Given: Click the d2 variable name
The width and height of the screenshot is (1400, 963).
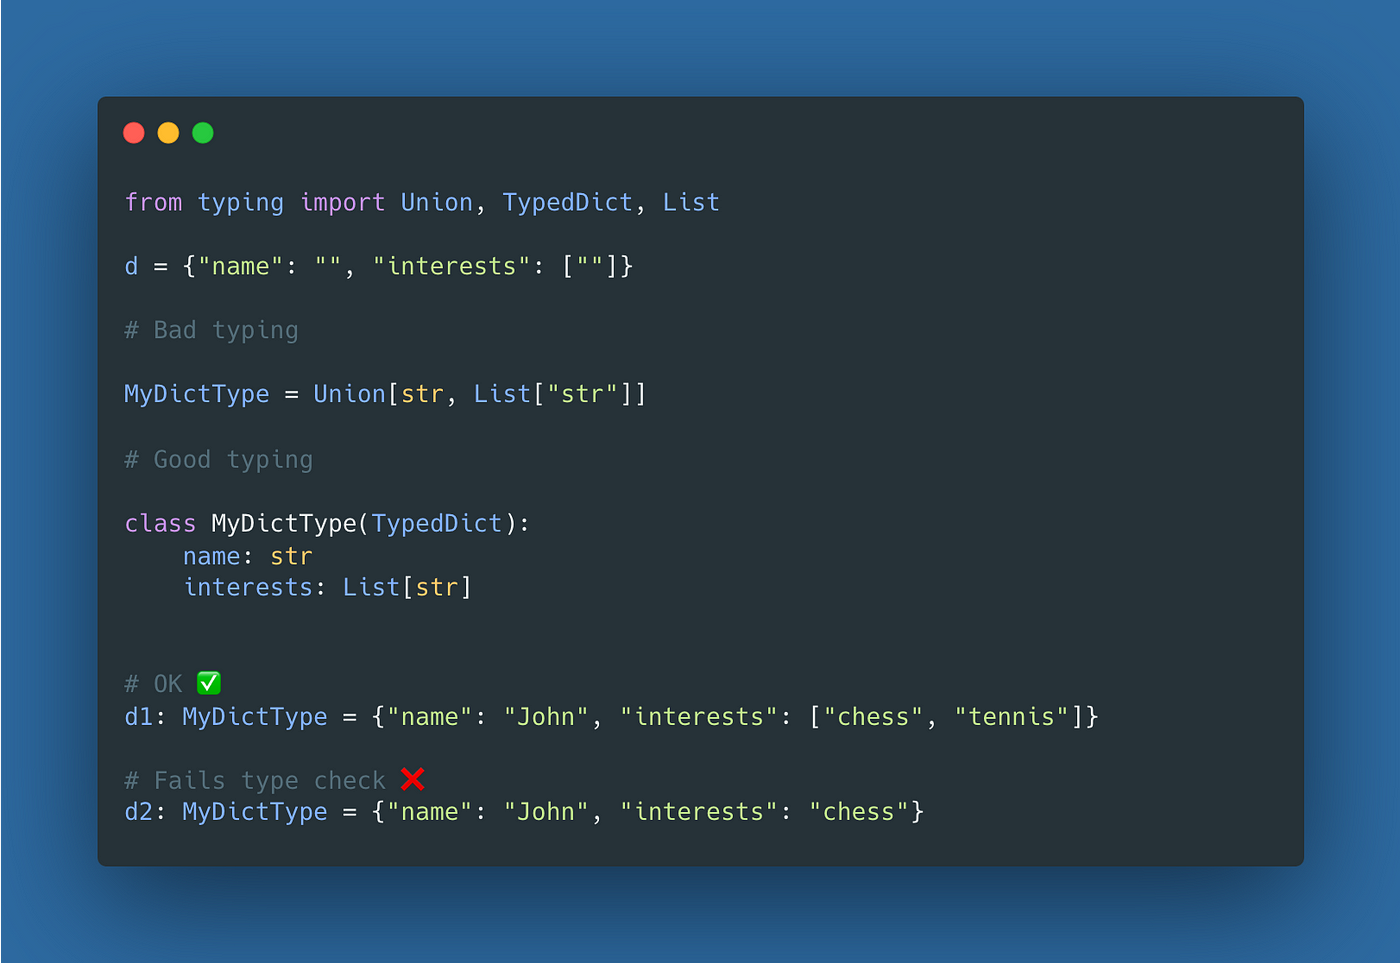Looking at the screenshot, I should [138, 811].
